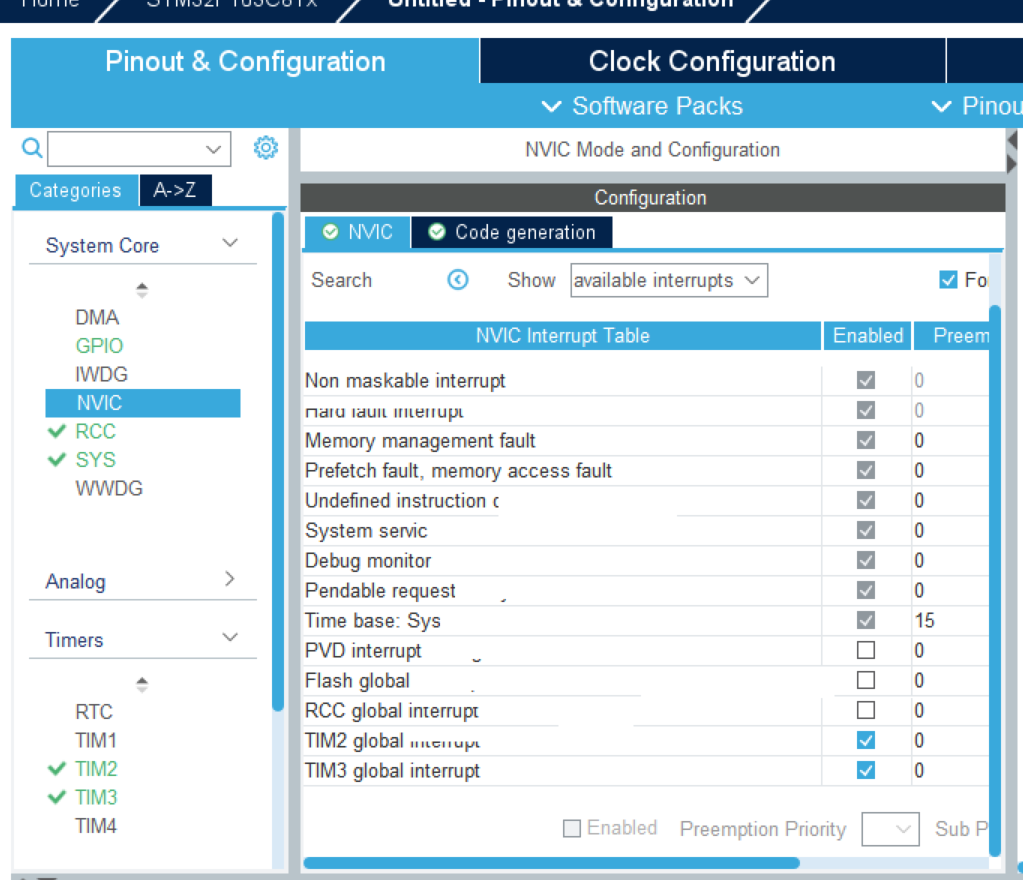The image size is (1023, 880).
Task: Select GPIO in System Core
Action: [x=99, y=346]
